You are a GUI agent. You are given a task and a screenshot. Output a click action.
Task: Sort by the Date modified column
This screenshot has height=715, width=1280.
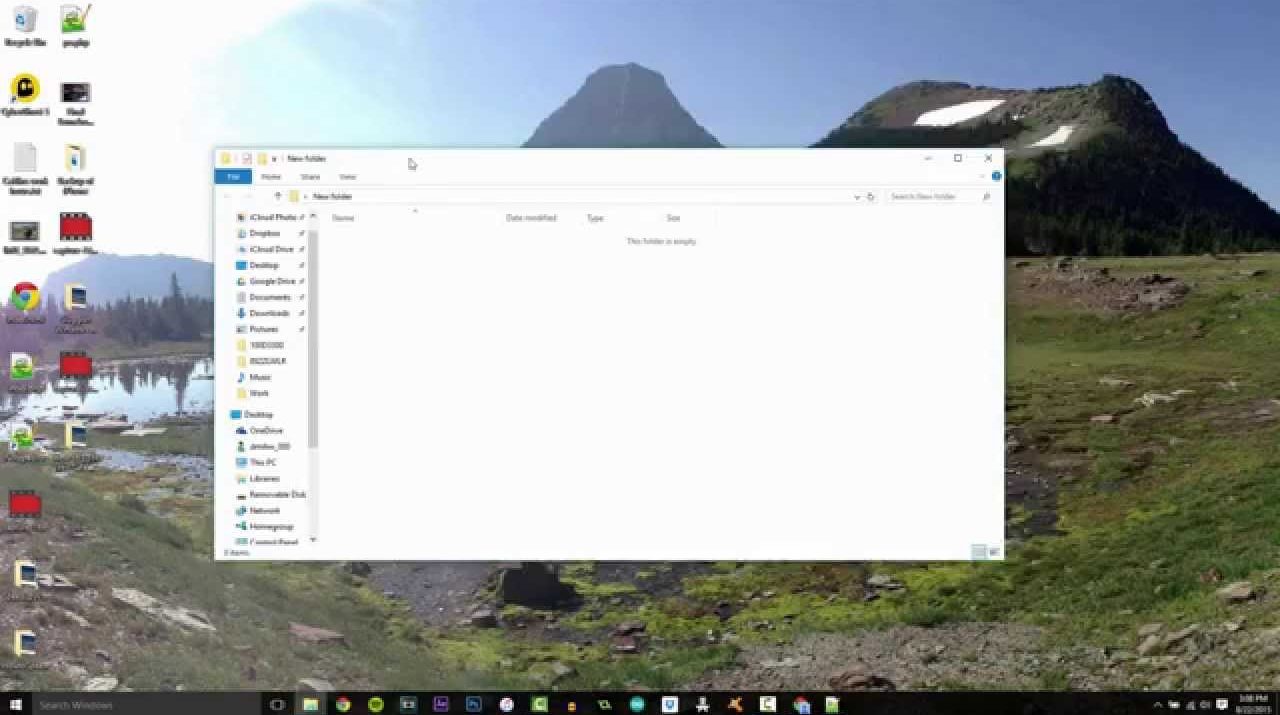click(x=531, y=218)
